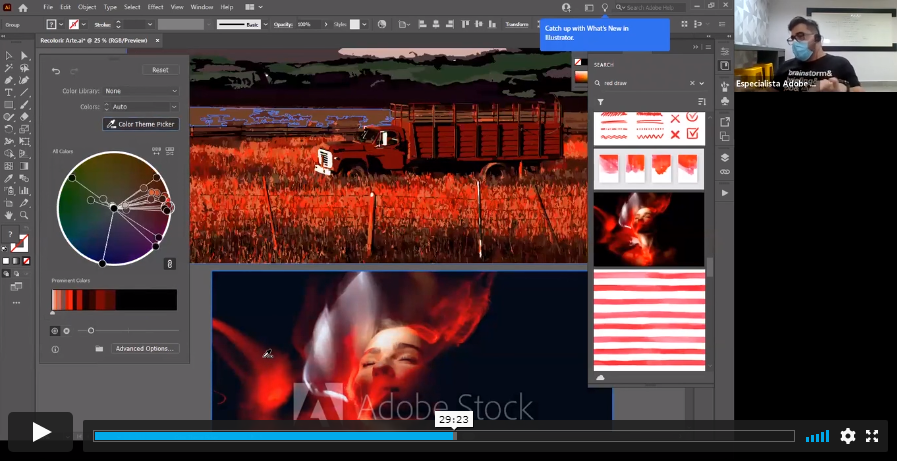Click the video progress bar
Screen dimensions: 897x462
click(444, 436)
